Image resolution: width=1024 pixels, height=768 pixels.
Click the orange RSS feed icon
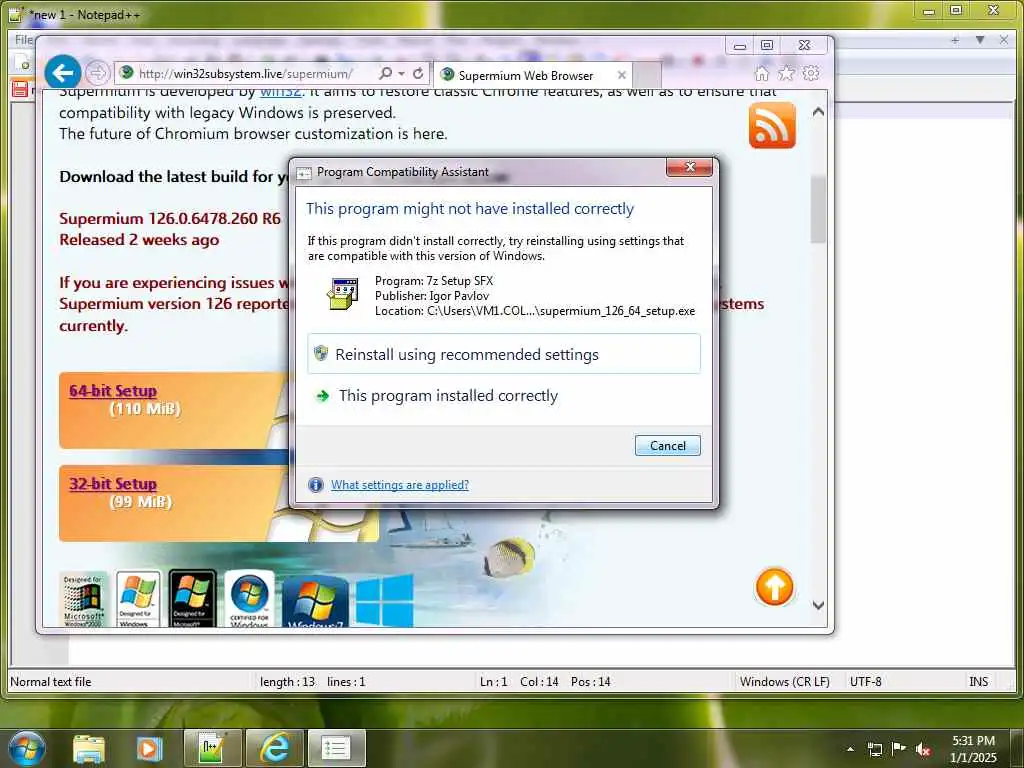[772, 125]
